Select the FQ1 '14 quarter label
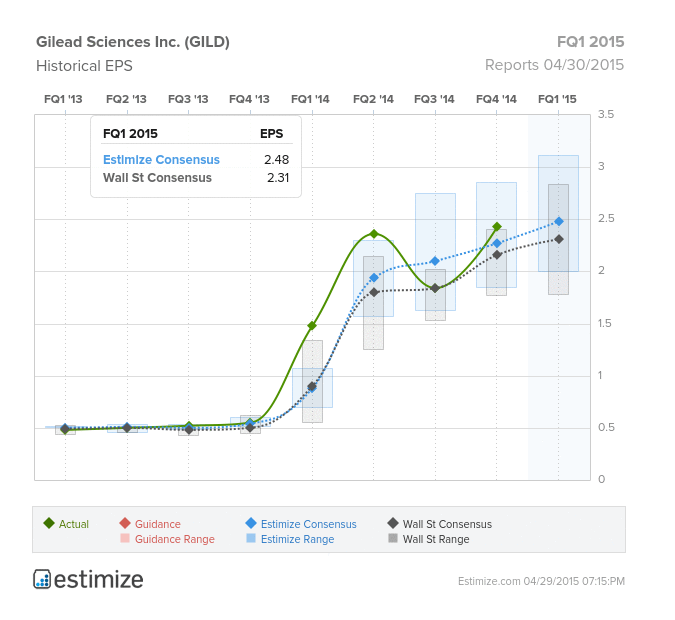Image resolution: width=675 pixels, height=620 pixels. tap(310, 99)
